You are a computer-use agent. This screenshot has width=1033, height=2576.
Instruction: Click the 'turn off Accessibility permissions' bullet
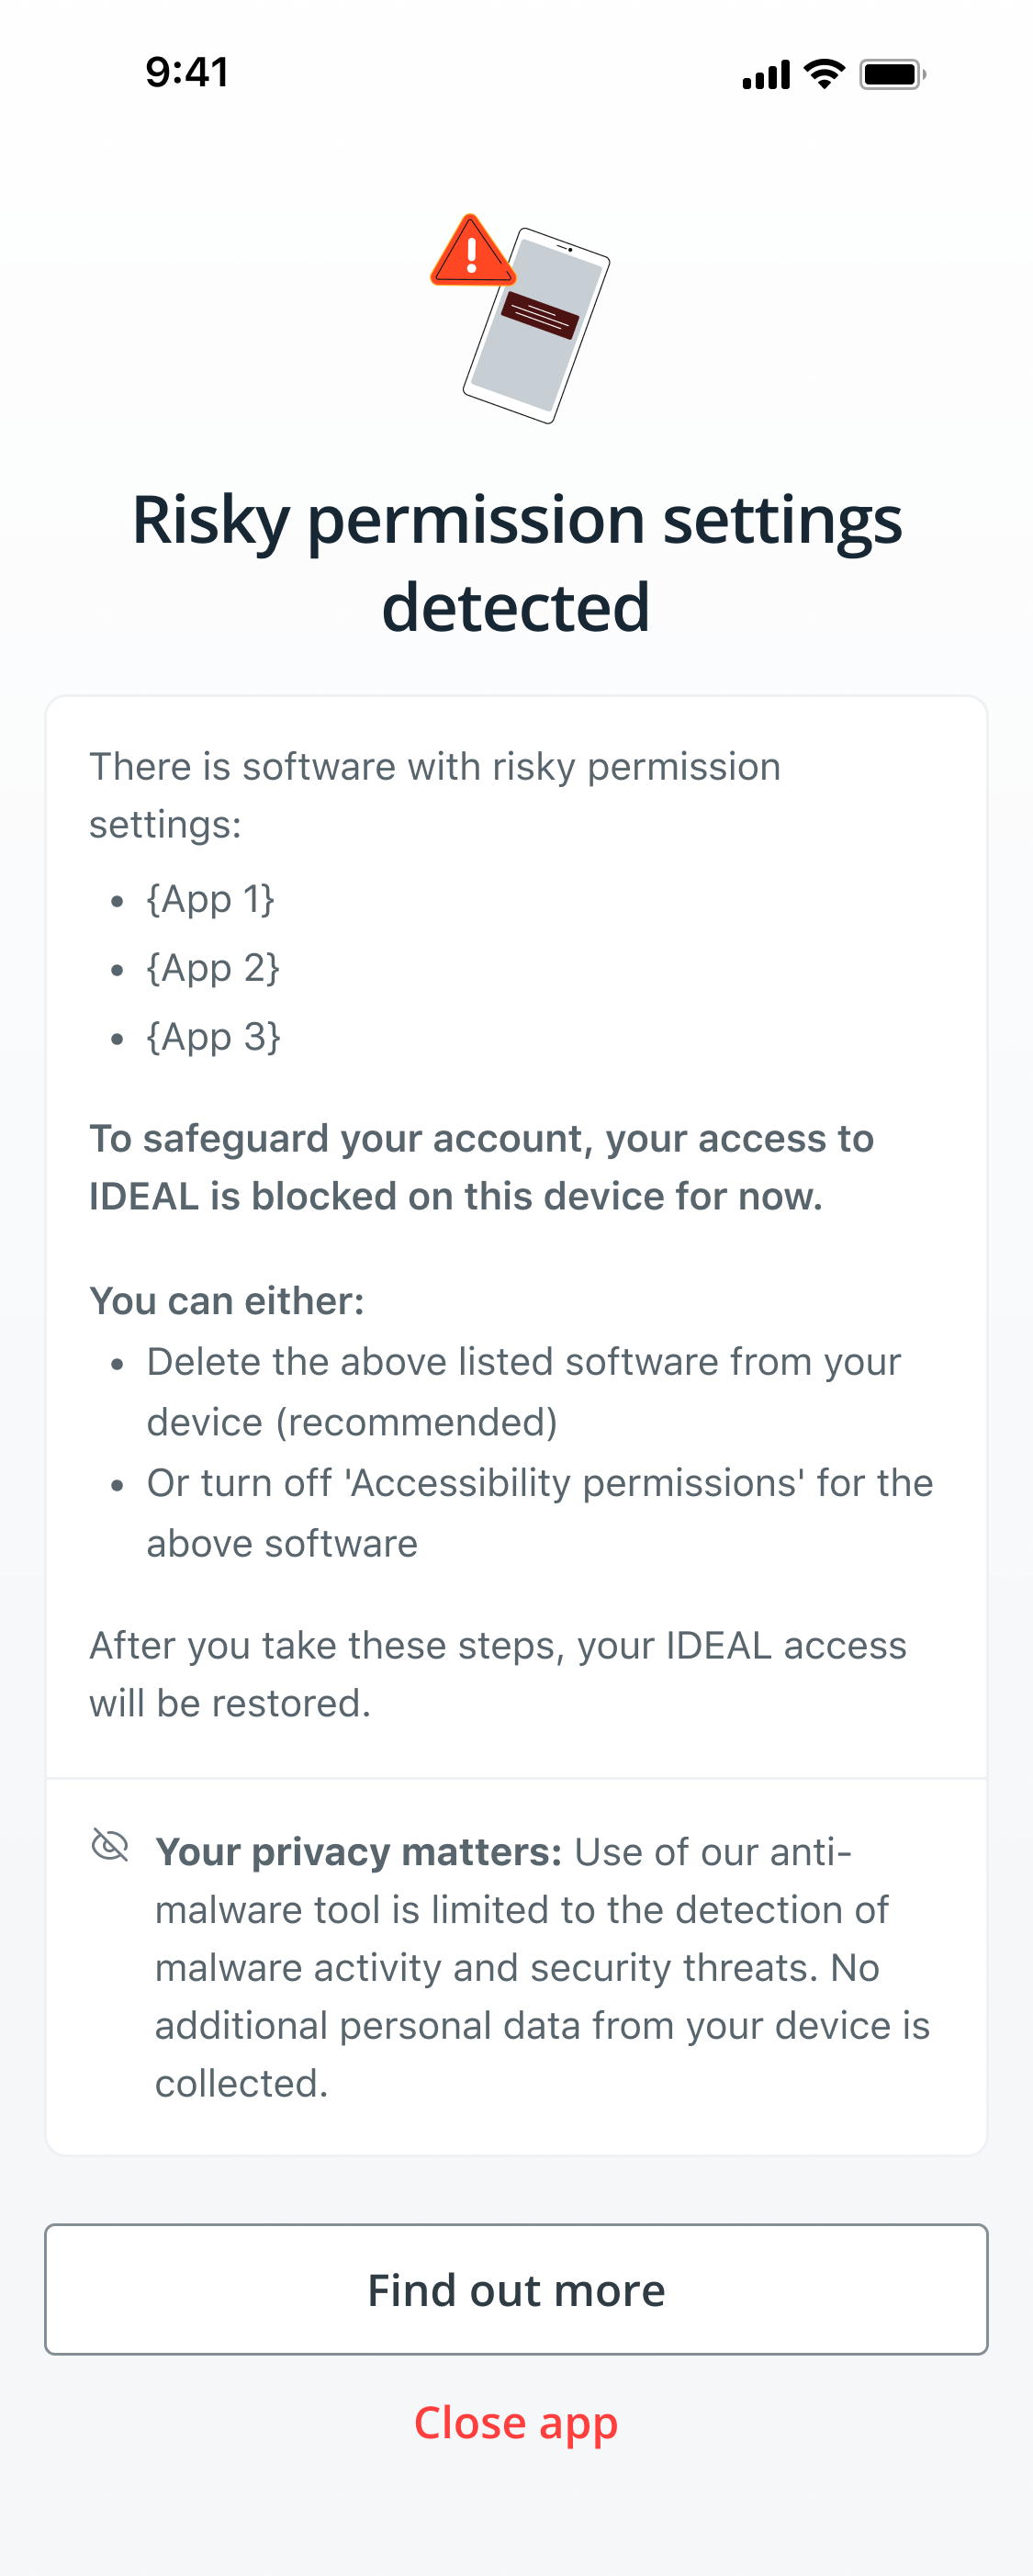(x=540, y=1512)
